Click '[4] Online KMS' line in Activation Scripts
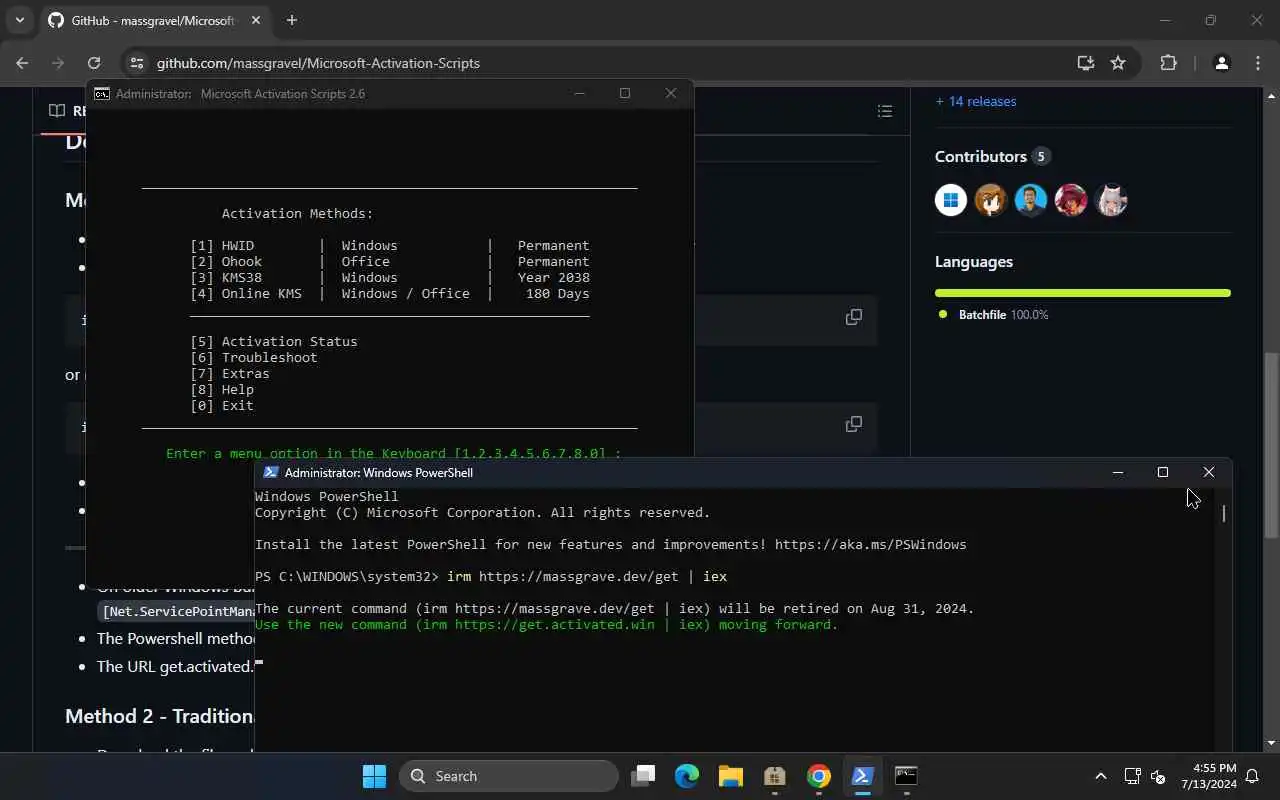This screenshot has width=1280, height=800. pyautogui.click(x=390, y=293)
